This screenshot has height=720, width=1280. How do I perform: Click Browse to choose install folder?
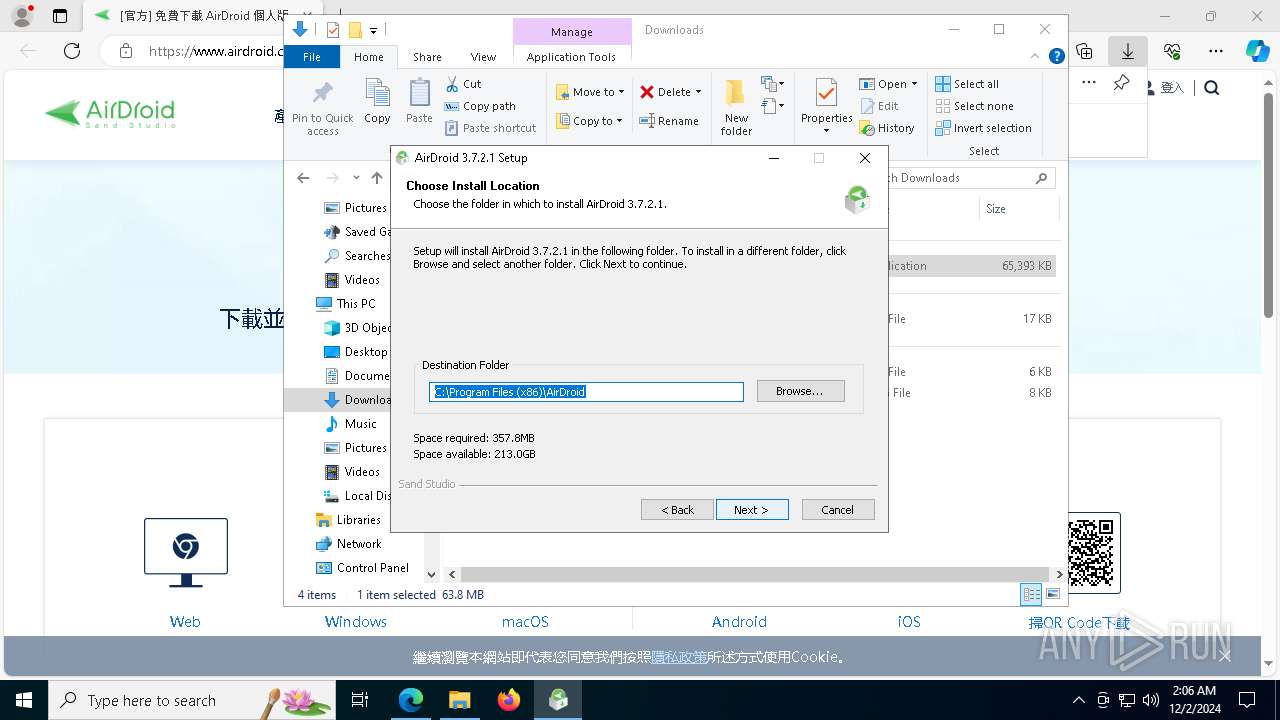coord(800,391)
